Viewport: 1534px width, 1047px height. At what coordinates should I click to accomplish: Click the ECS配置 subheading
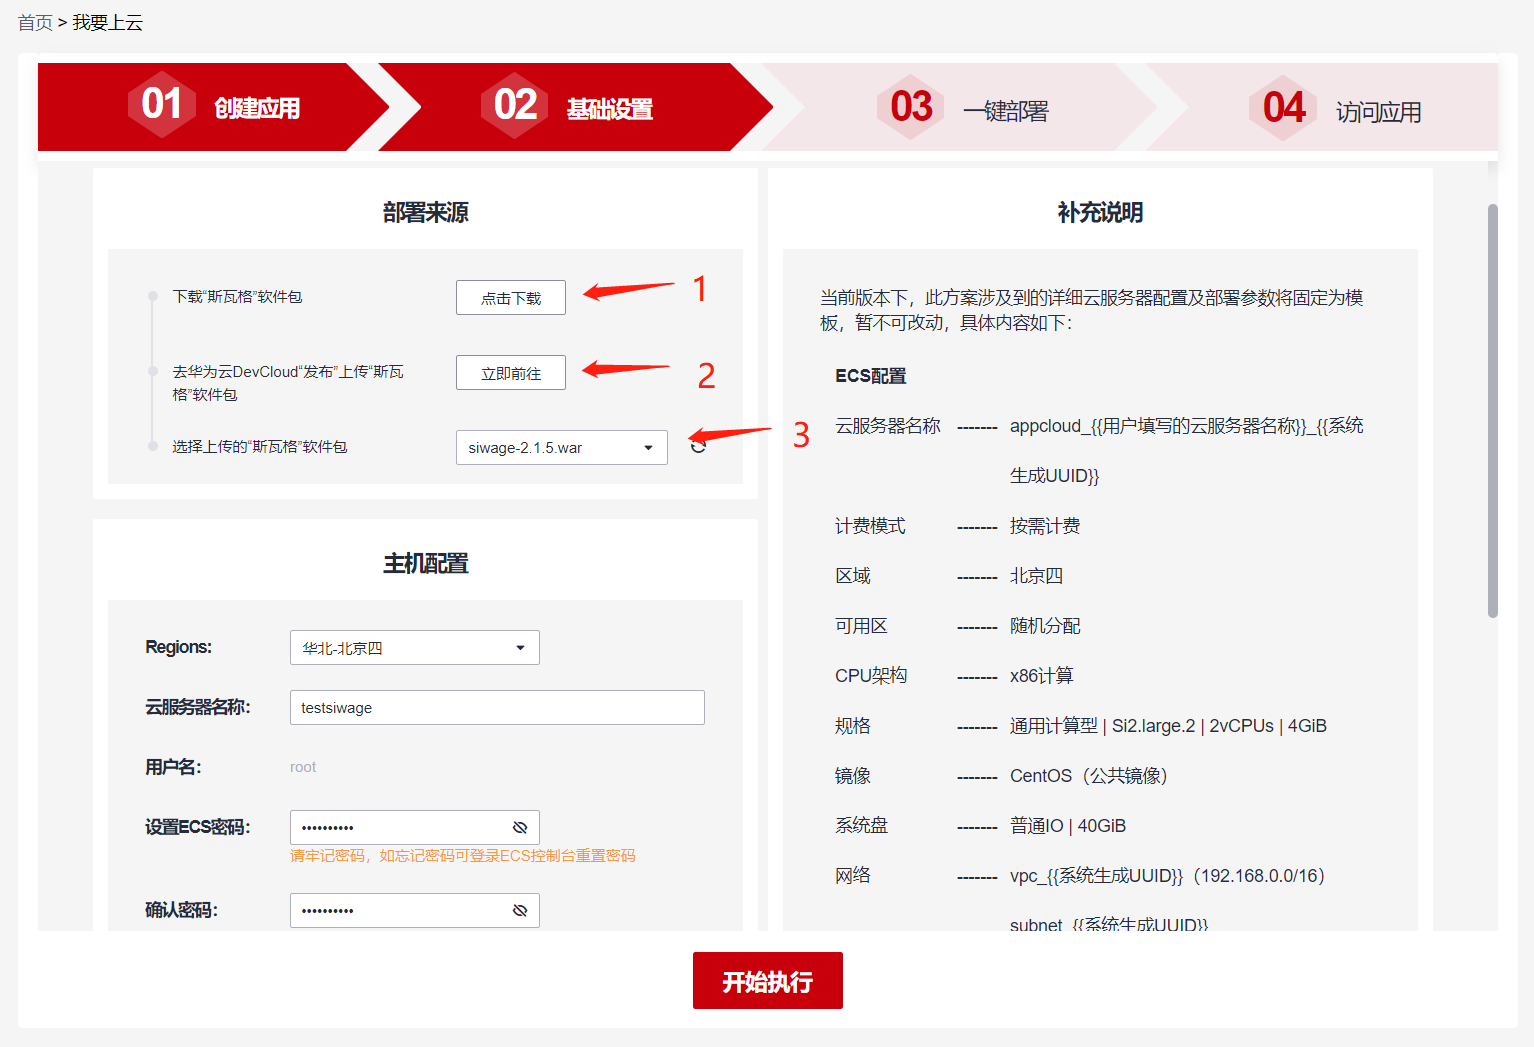pos(871,376)
